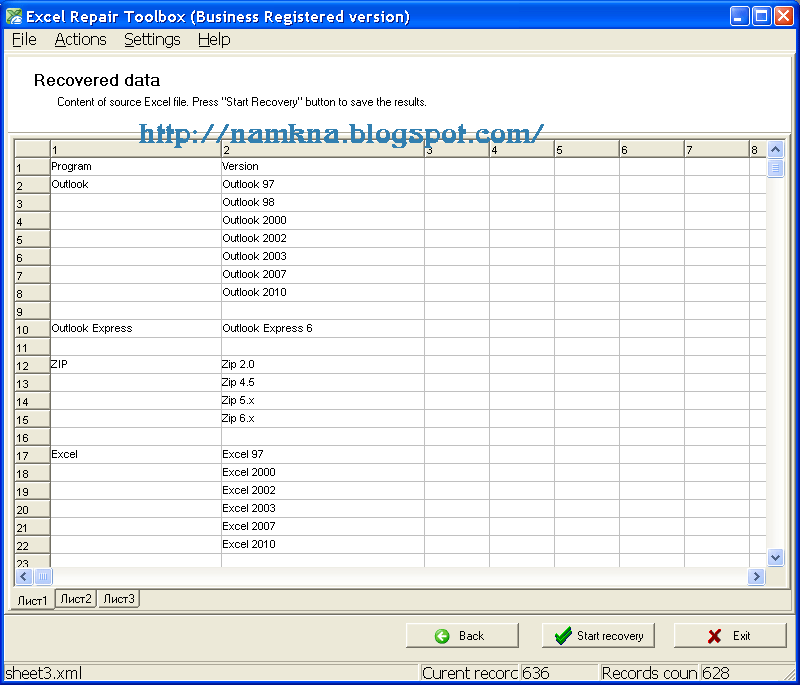Click the 'sheet3.xml' status bar text
This screenshot has width=800, height=685.
[x=43, y=673]
